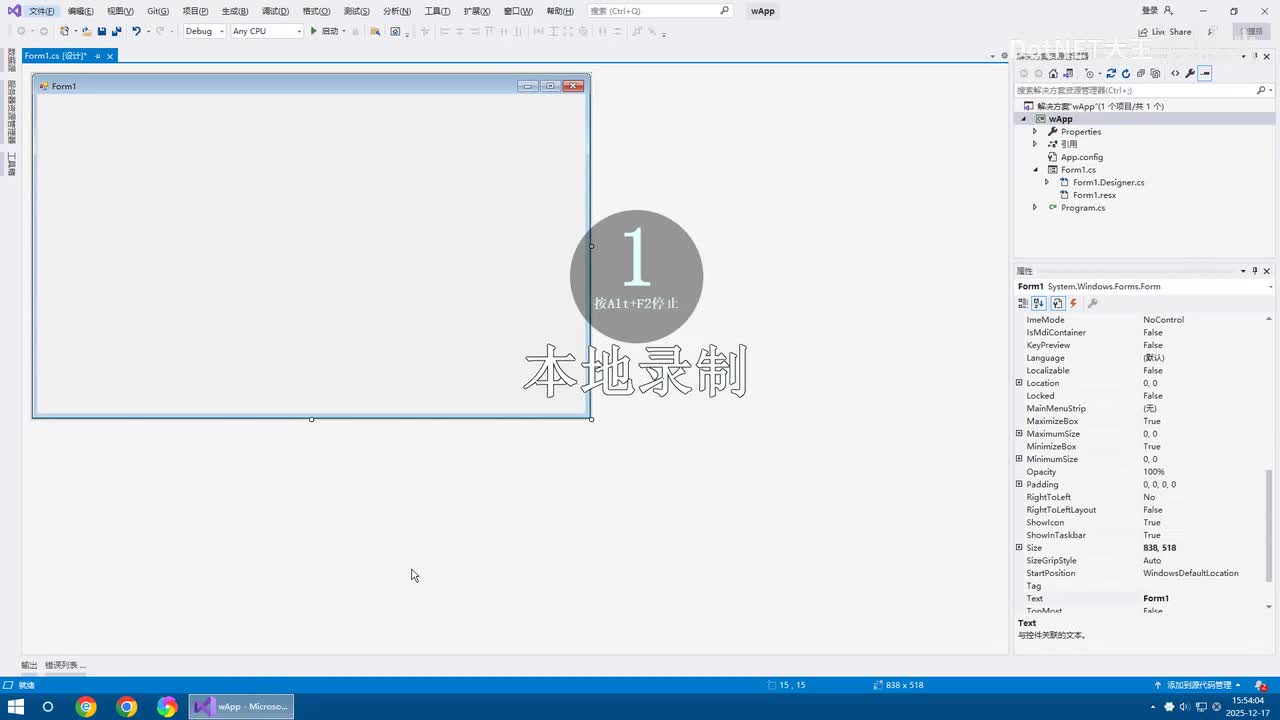This screenshot has height=720, width=1280.
Task: Click Switch Views icon in Solution Explorer
Action: (1068, 73)
